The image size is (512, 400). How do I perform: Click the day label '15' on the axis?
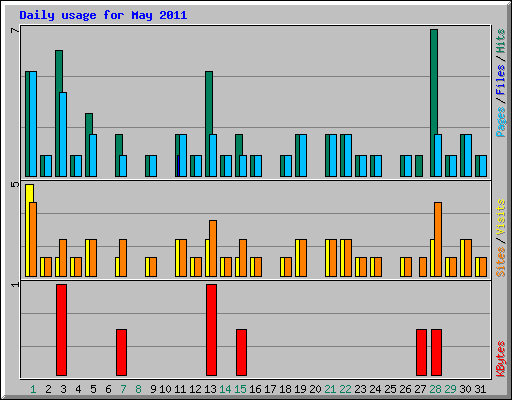point(240,389)
